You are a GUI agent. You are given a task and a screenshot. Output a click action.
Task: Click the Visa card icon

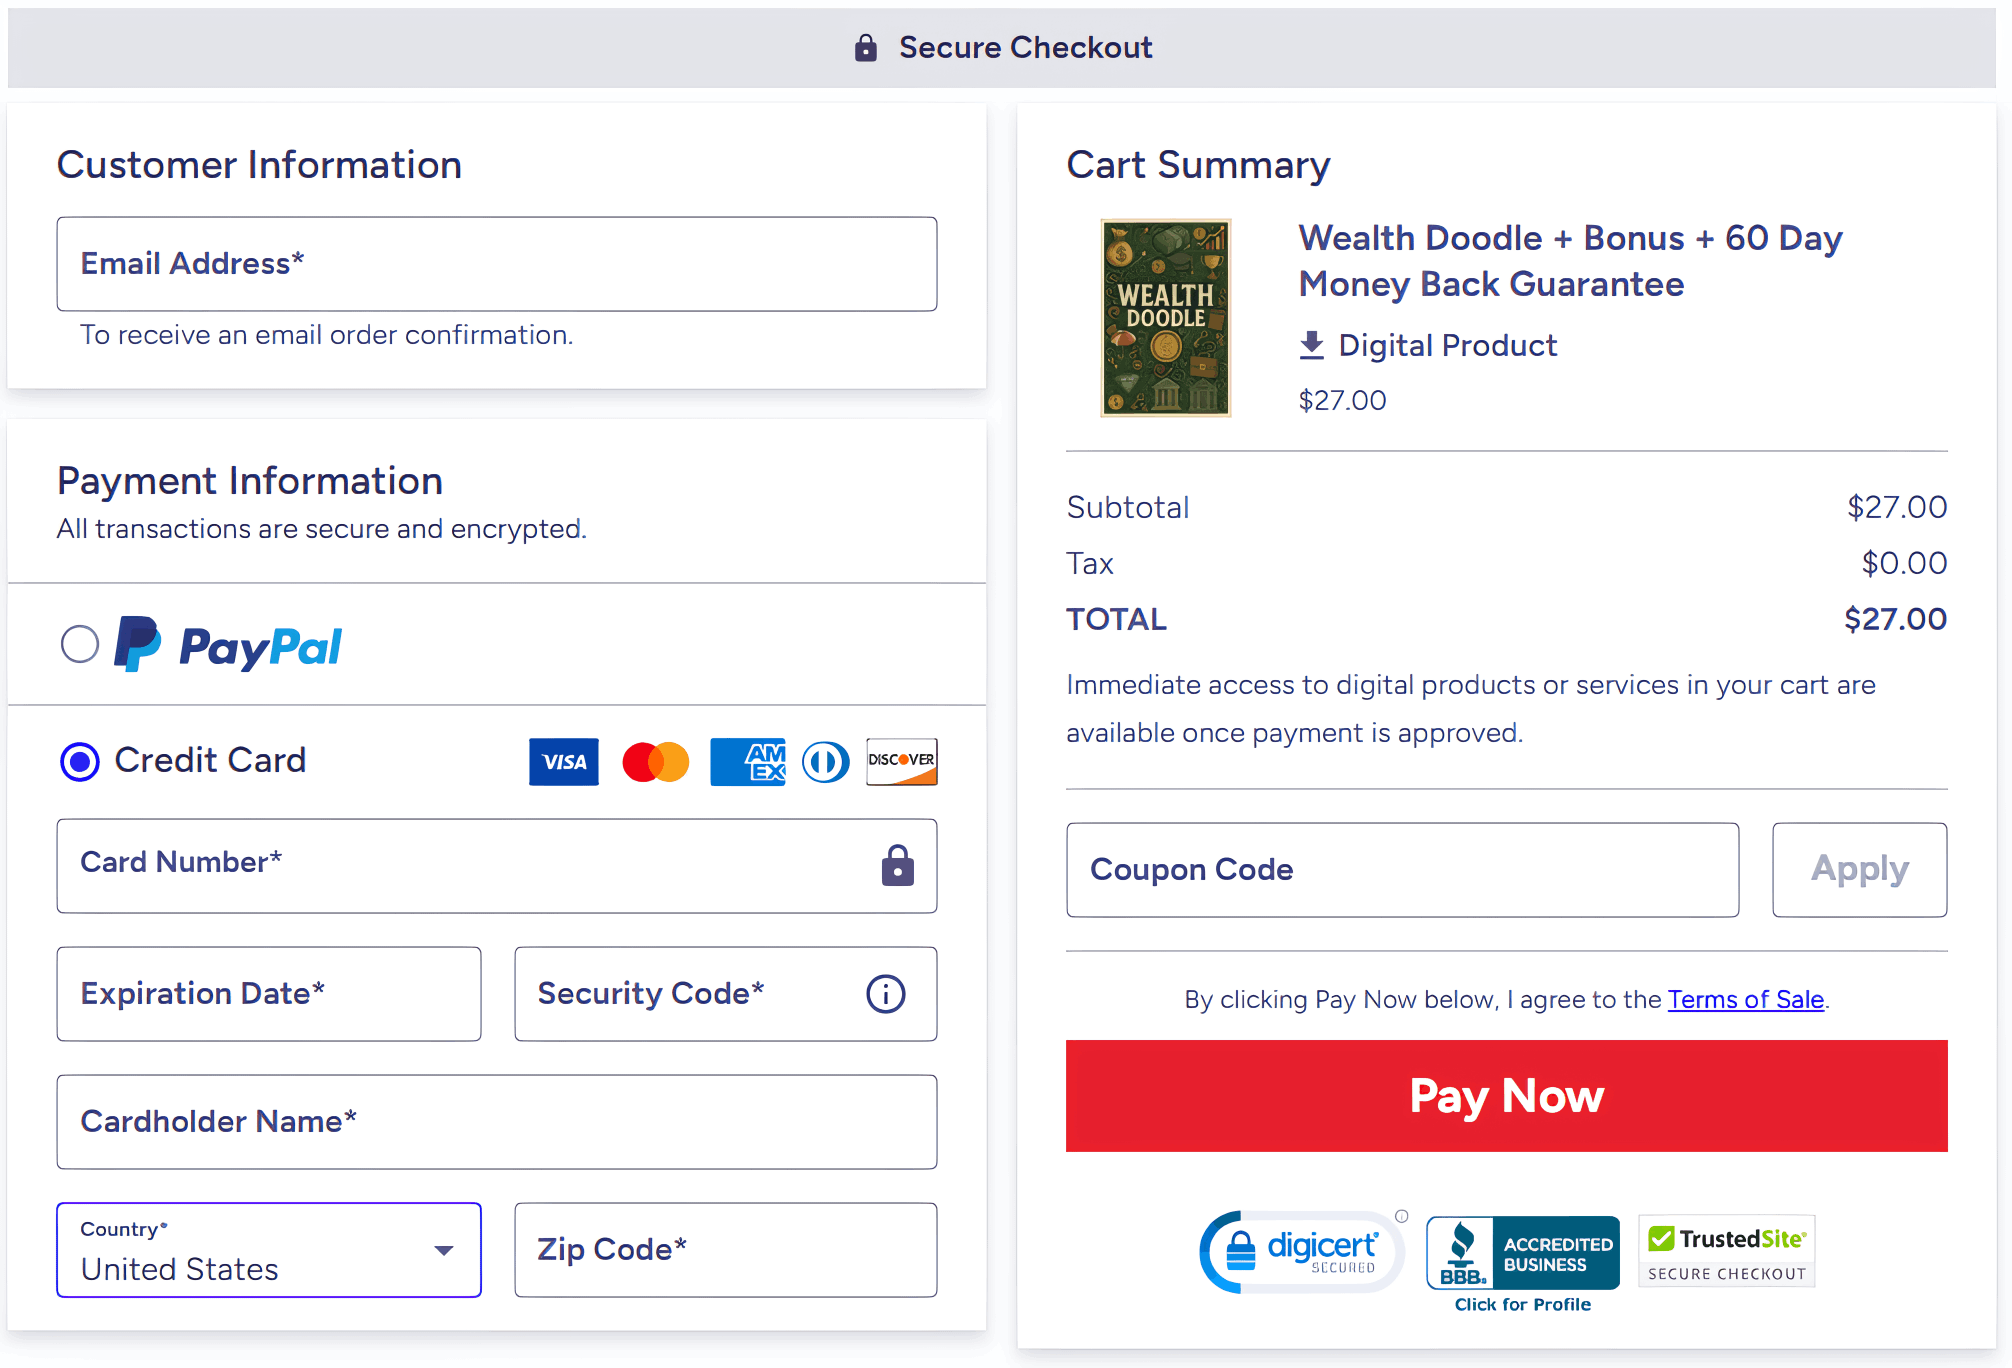click(564, 762)
